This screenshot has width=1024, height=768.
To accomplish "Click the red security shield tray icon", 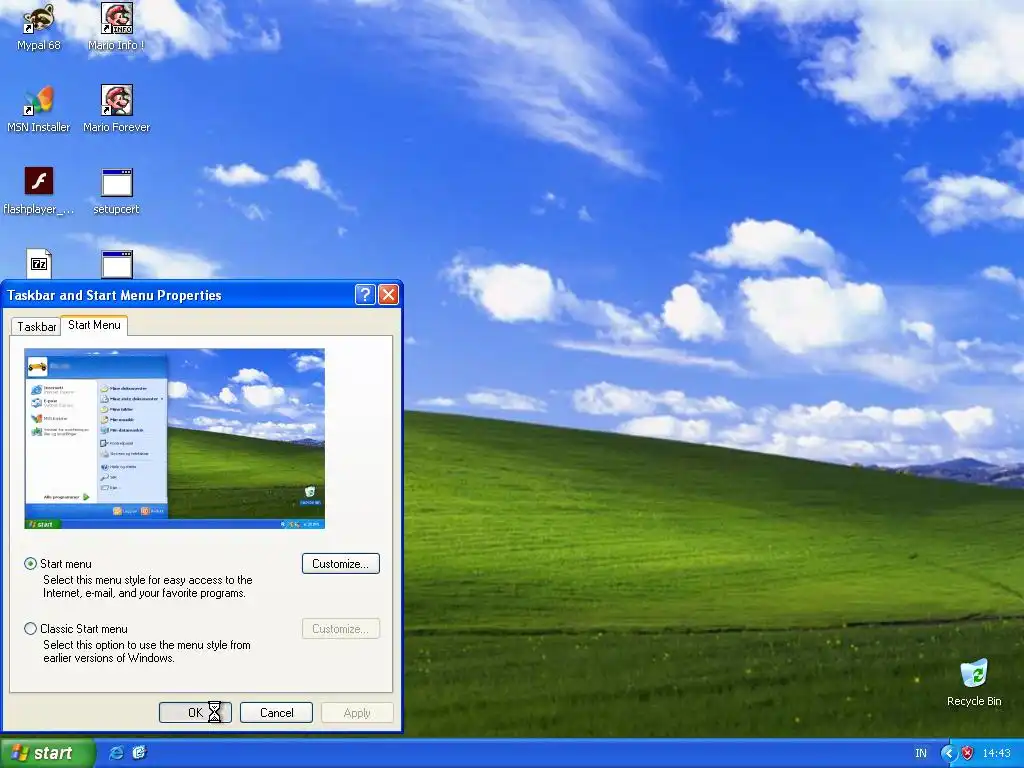I will coord(967,753).
